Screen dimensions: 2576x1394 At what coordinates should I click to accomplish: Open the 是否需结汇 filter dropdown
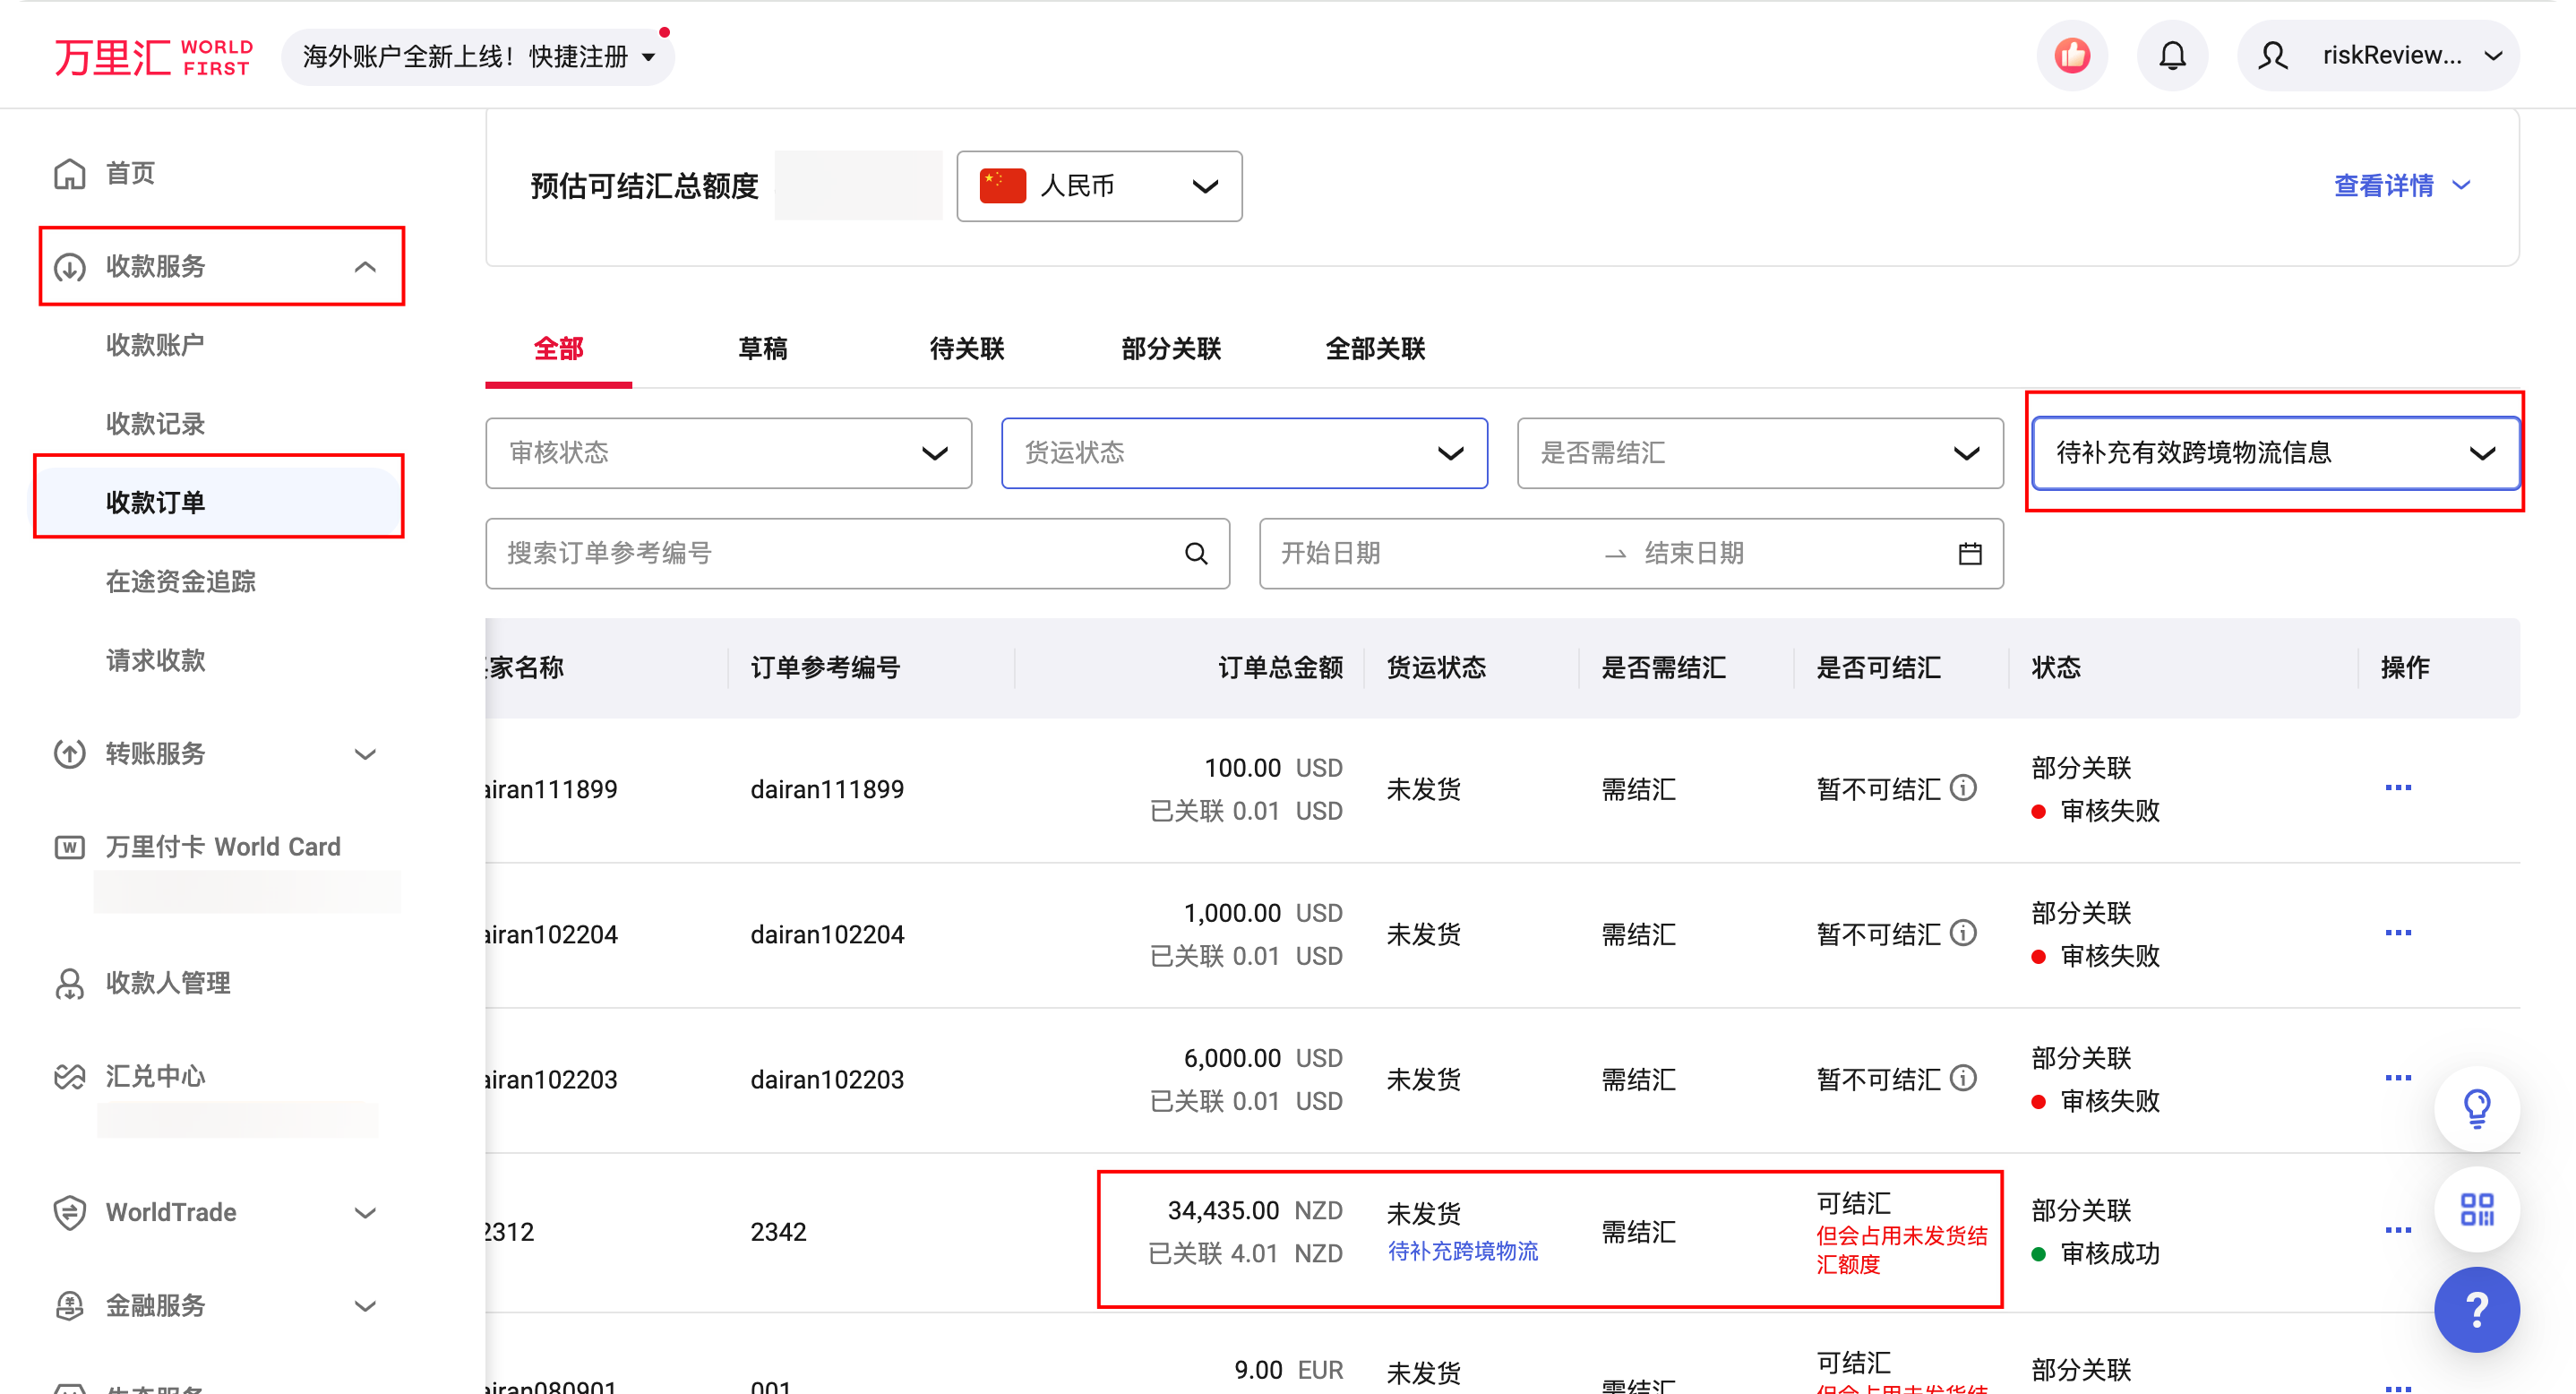(x=1759, y=453)
